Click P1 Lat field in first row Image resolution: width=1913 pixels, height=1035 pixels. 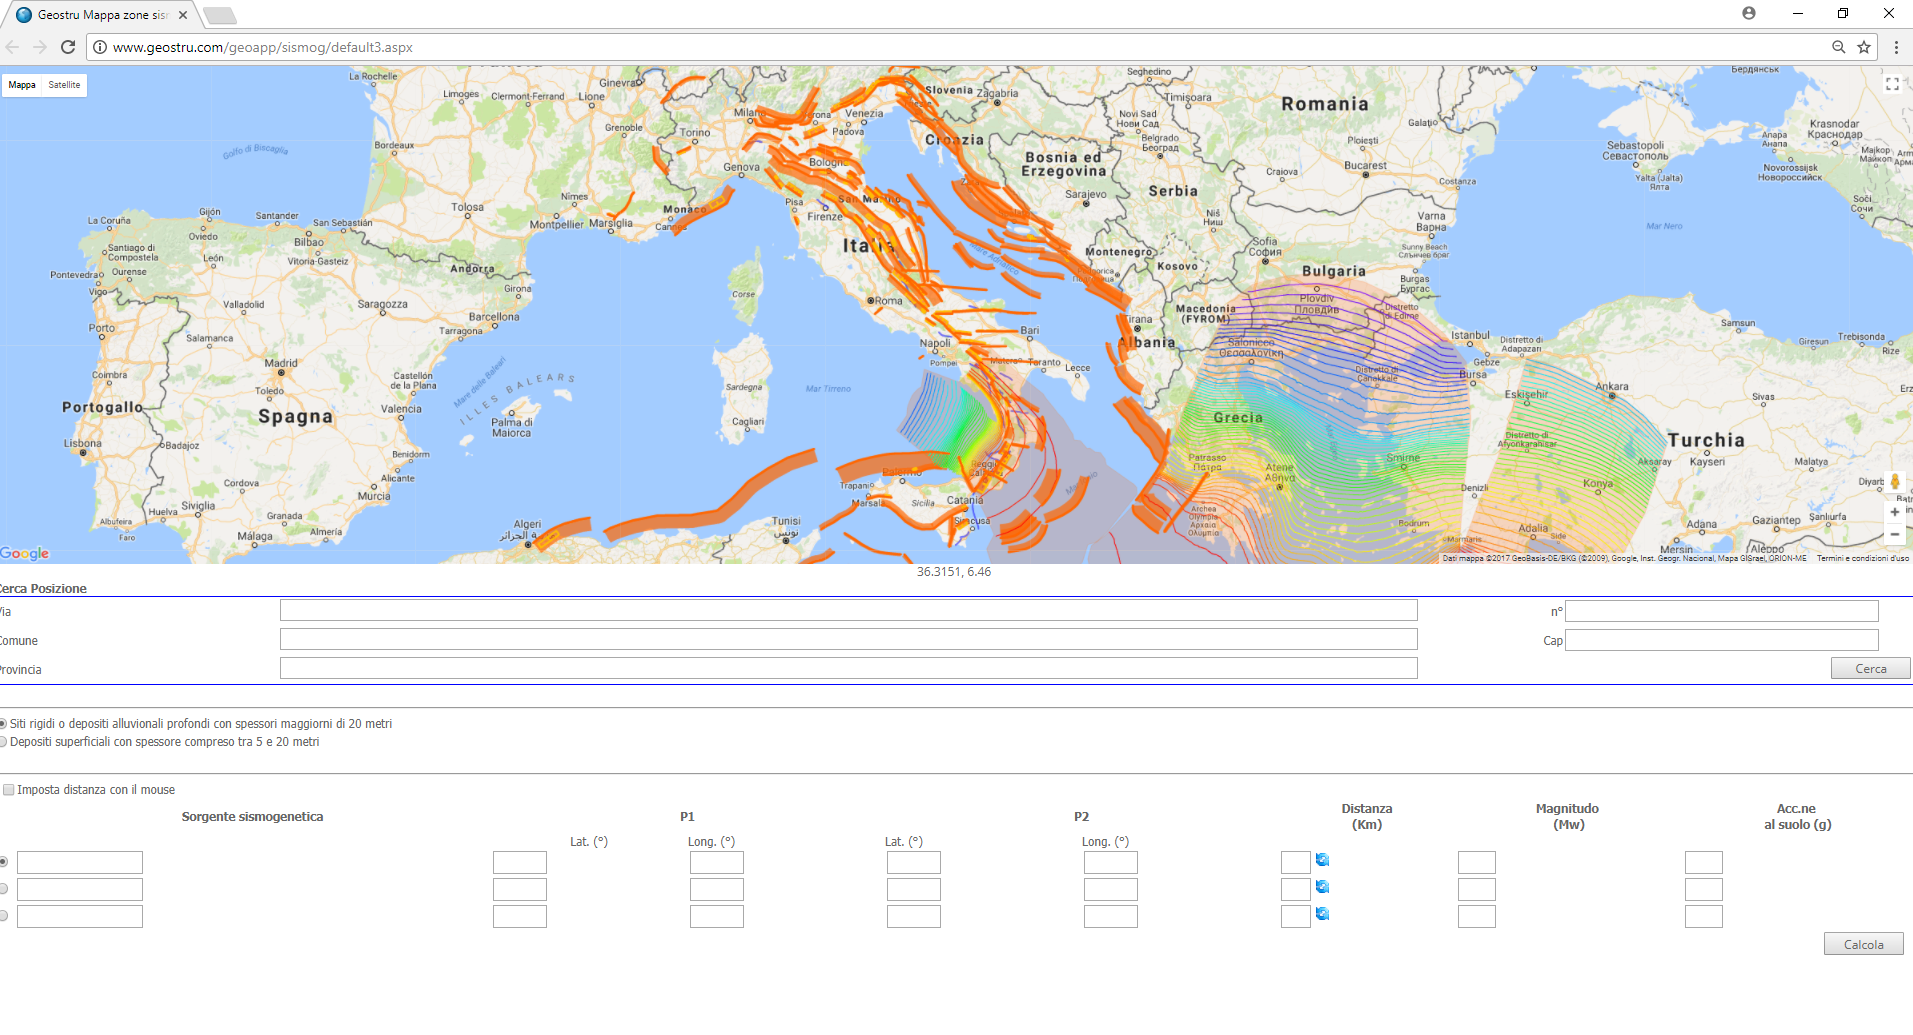[x=520, y=862]
